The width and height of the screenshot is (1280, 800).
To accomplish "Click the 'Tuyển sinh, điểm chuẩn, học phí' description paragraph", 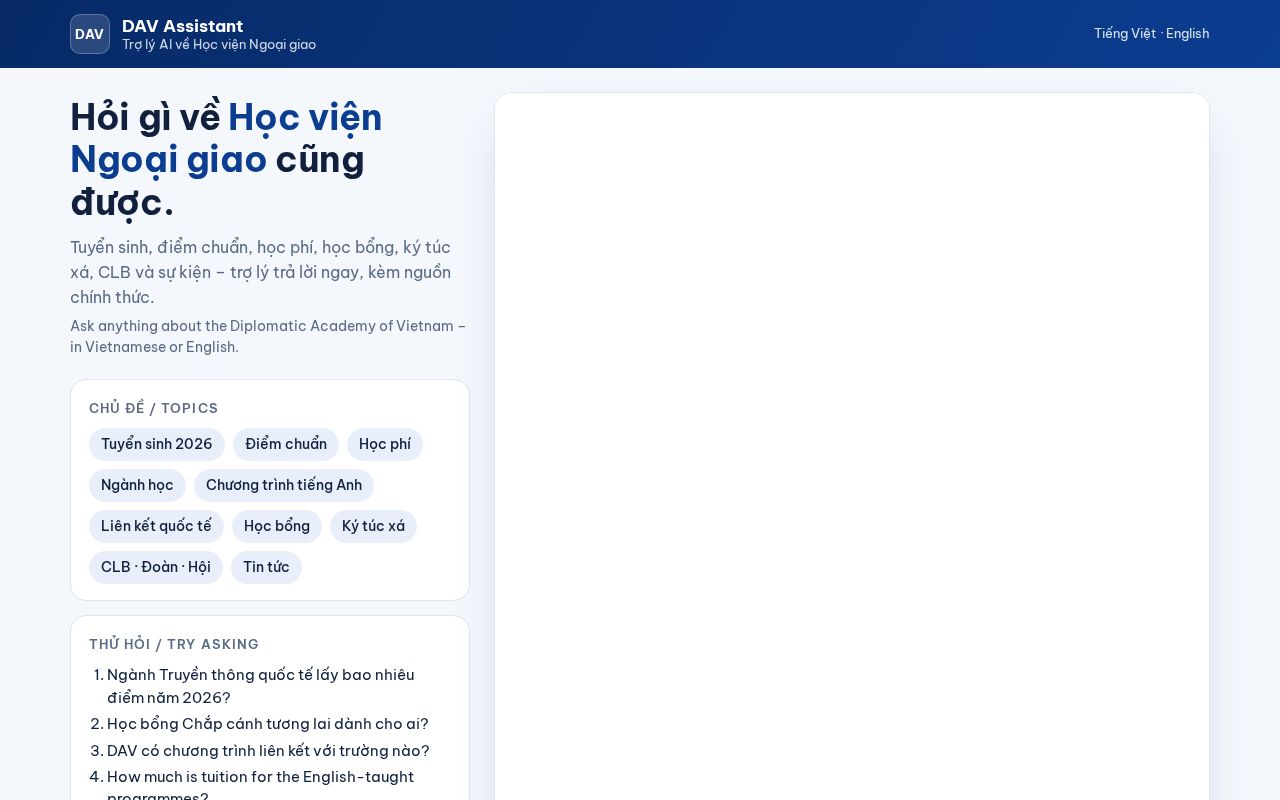I will pyautogui.click(x=261, y=272).
